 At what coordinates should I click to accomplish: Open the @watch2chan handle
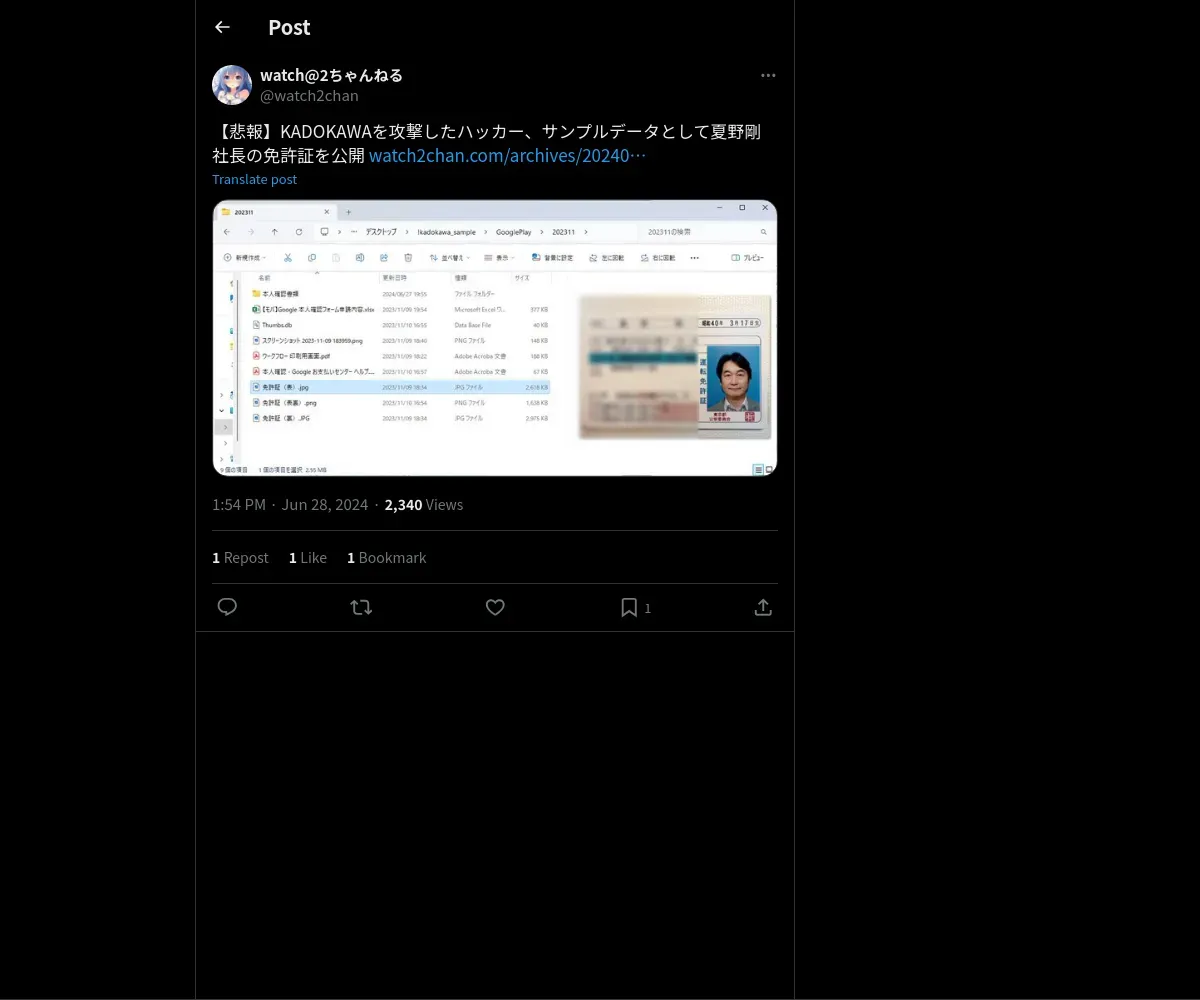click(309, 96)
